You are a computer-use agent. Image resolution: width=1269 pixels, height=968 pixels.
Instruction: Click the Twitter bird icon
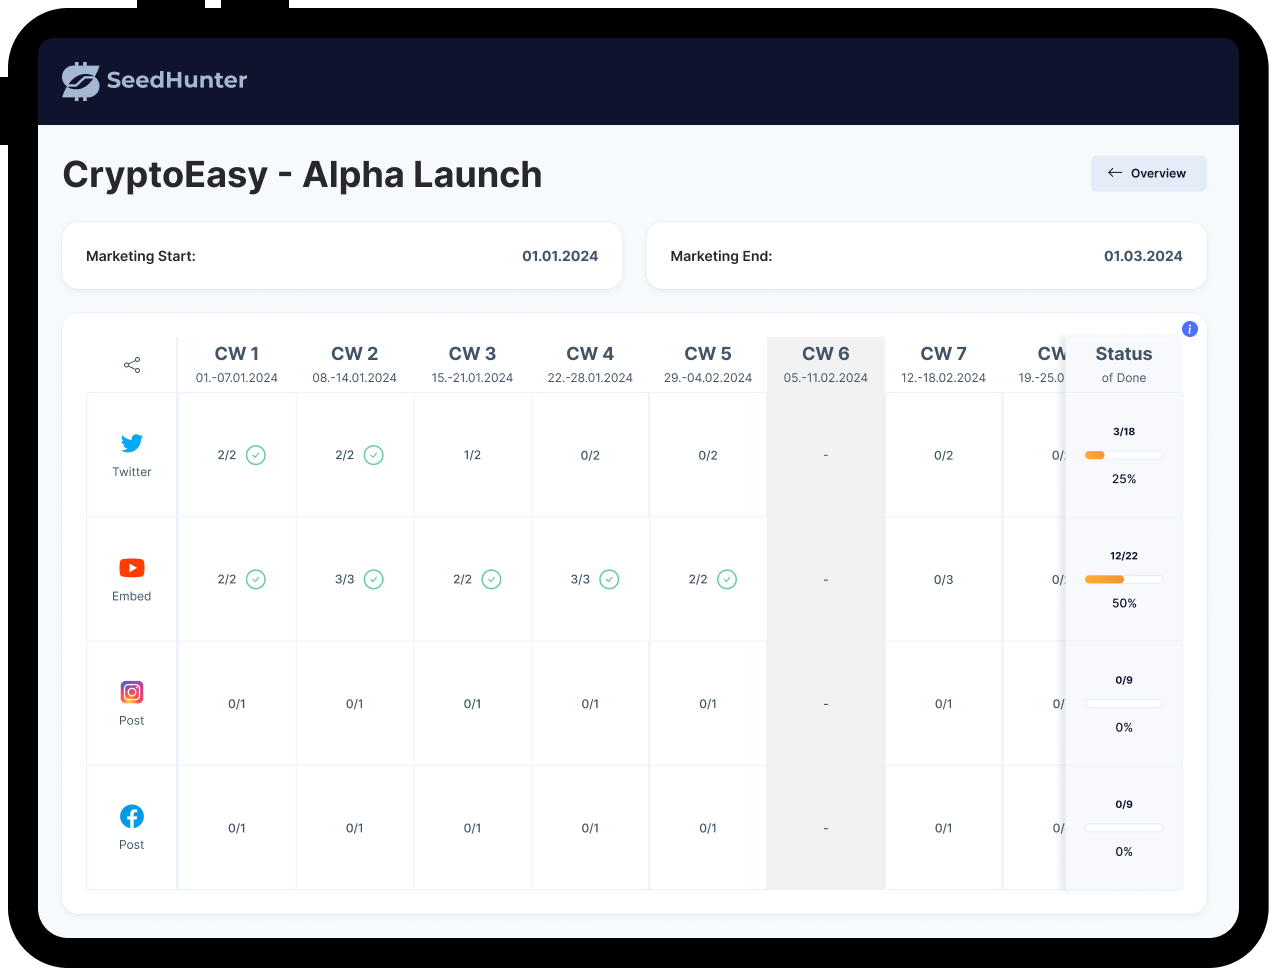point(132,443)
